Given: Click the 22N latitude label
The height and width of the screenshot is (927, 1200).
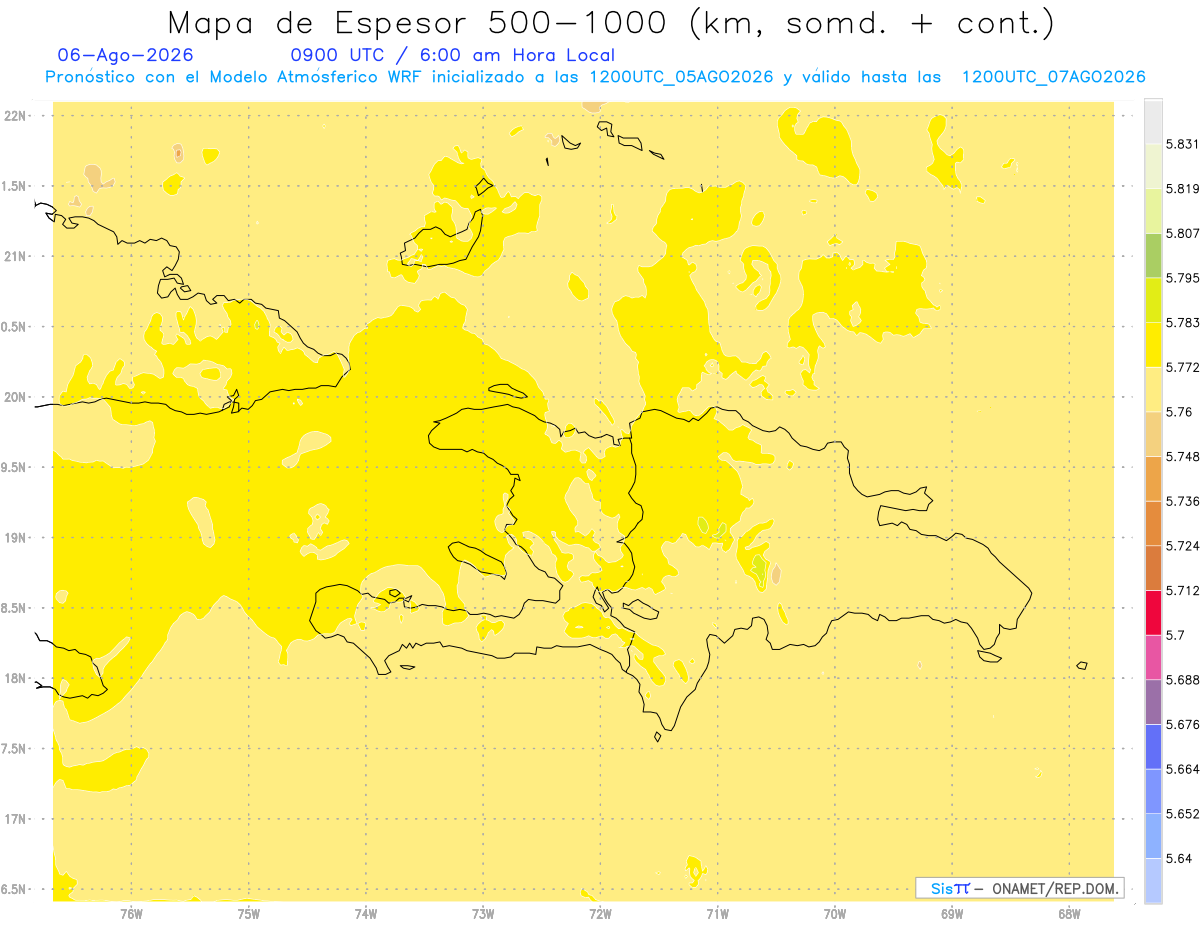Looking at the screenshot, I should pyautogui.click(x=15, y=116).
